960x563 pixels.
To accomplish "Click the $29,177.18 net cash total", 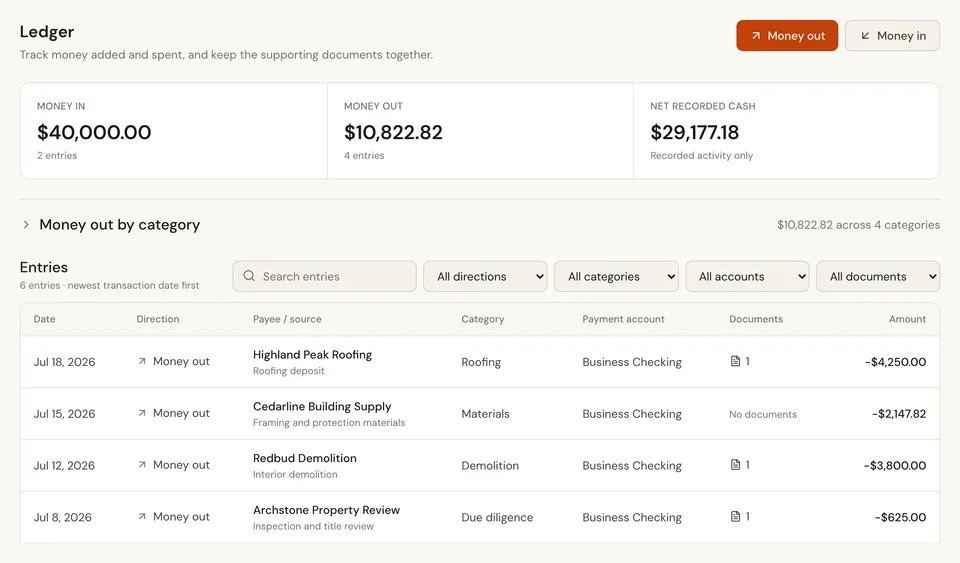I will 694,132.
